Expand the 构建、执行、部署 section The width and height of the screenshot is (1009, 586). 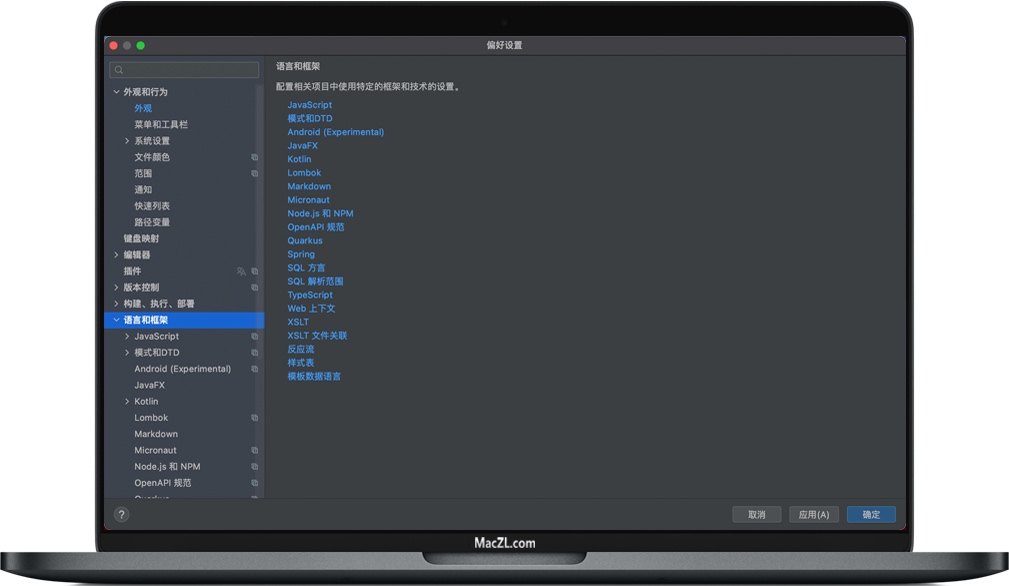[116, 304]
